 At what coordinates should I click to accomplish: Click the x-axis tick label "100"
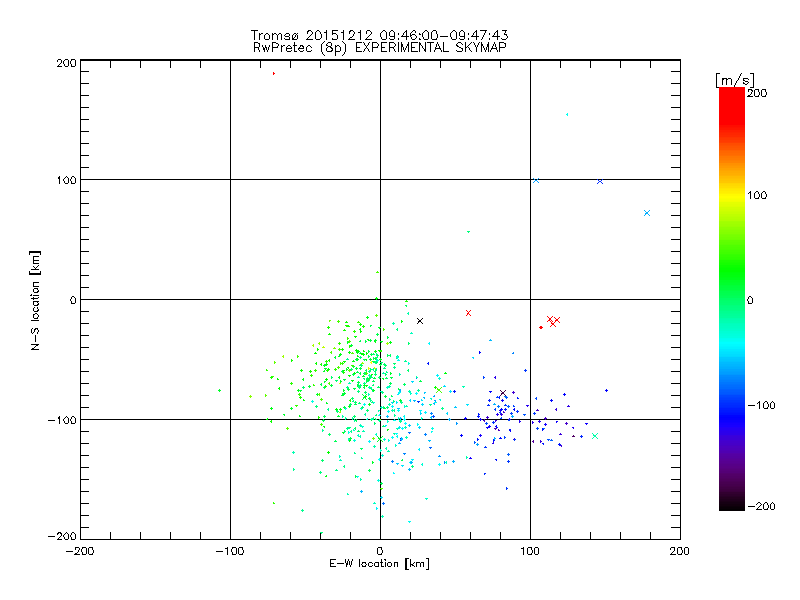[x=530, y=551]
